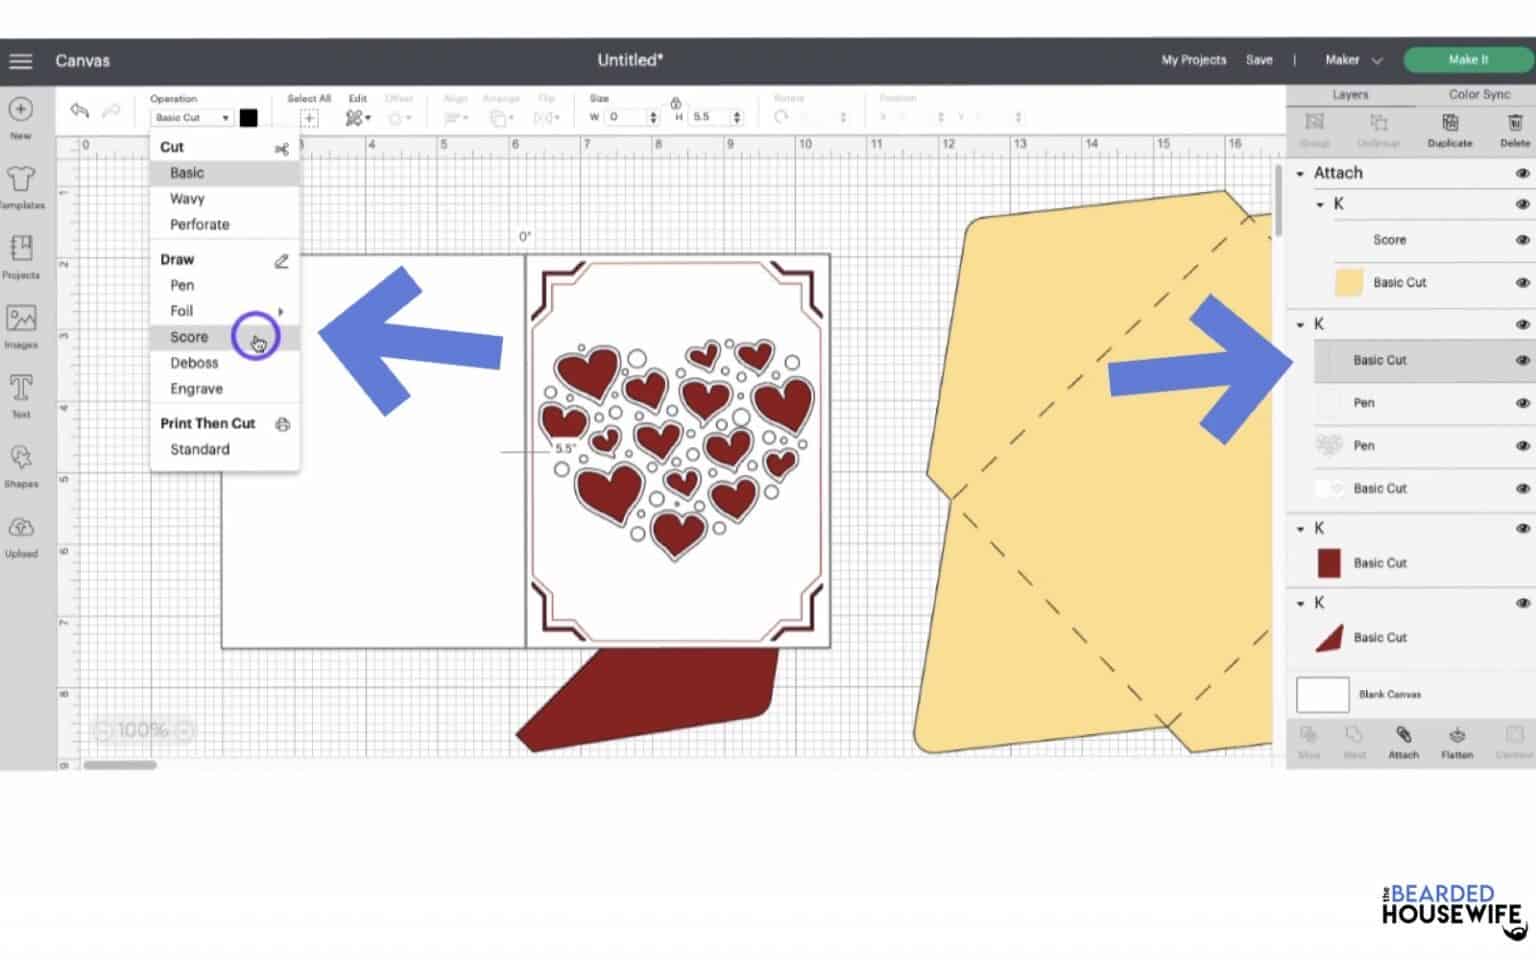
Task: Click the Make It button
Action: click(x=1466, y=60)
